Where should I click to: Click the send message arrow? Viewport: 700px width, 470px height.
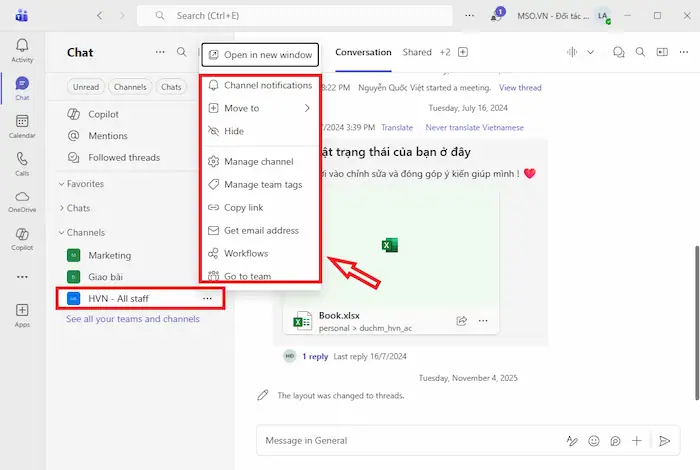tap(664, 440)
